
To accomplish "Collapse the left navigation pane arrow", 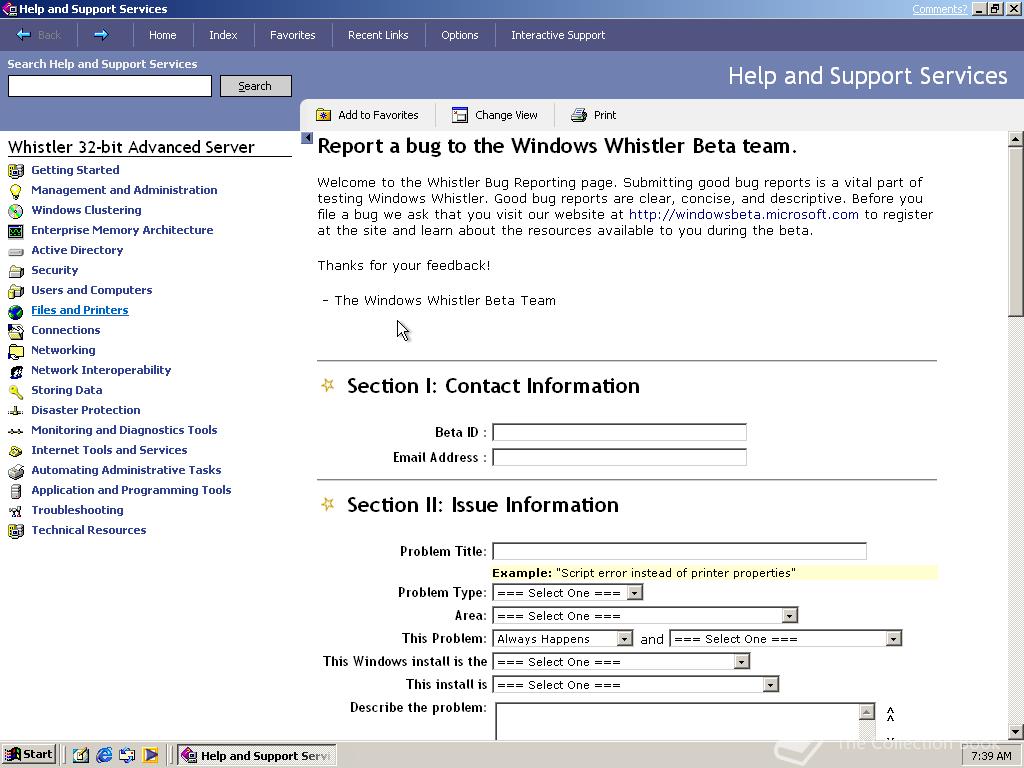I will [x=307, y=138].
